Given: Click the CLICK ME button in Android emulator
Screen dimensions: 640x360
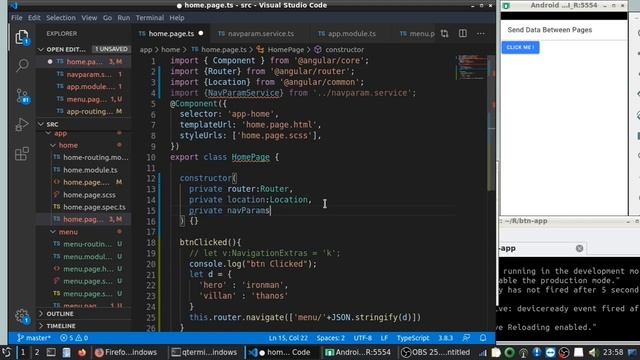Looking at the screenshot, I should (520, 47).
